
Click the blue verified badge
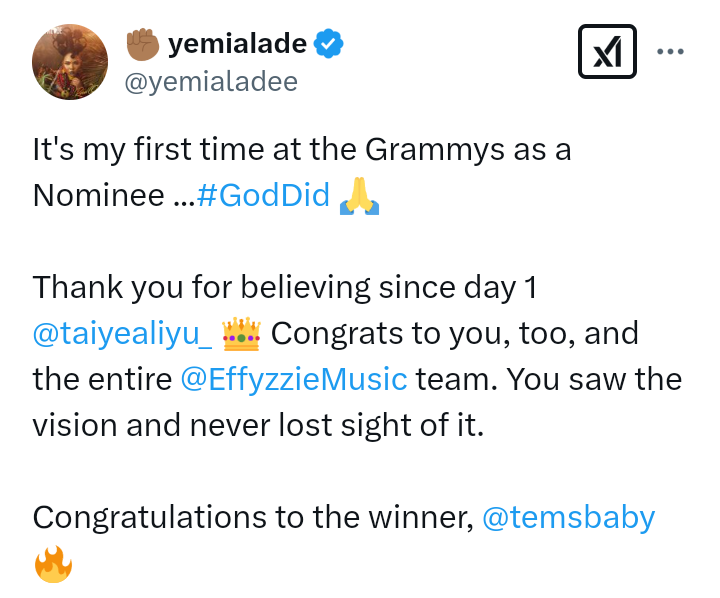click(x=330, y=44)
